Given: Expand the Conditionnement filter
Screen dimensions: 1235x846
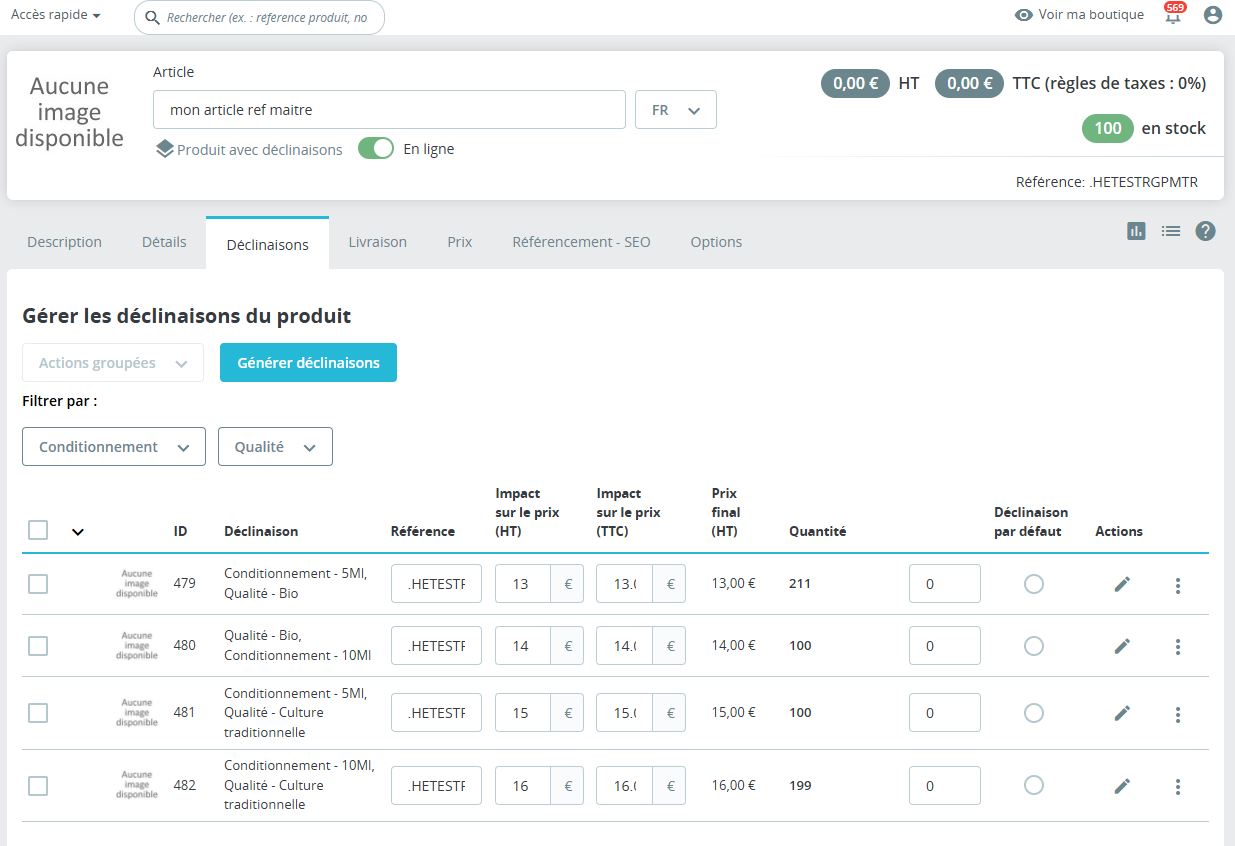Looking at the screenshot, I should (114, 447).
